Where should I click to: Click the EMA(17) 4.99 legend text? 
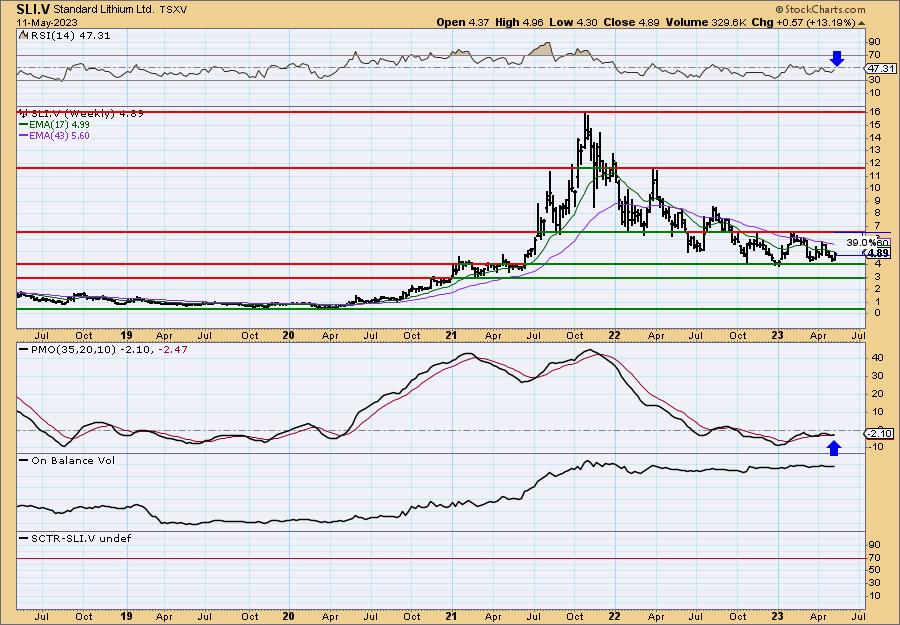point(60,125)
